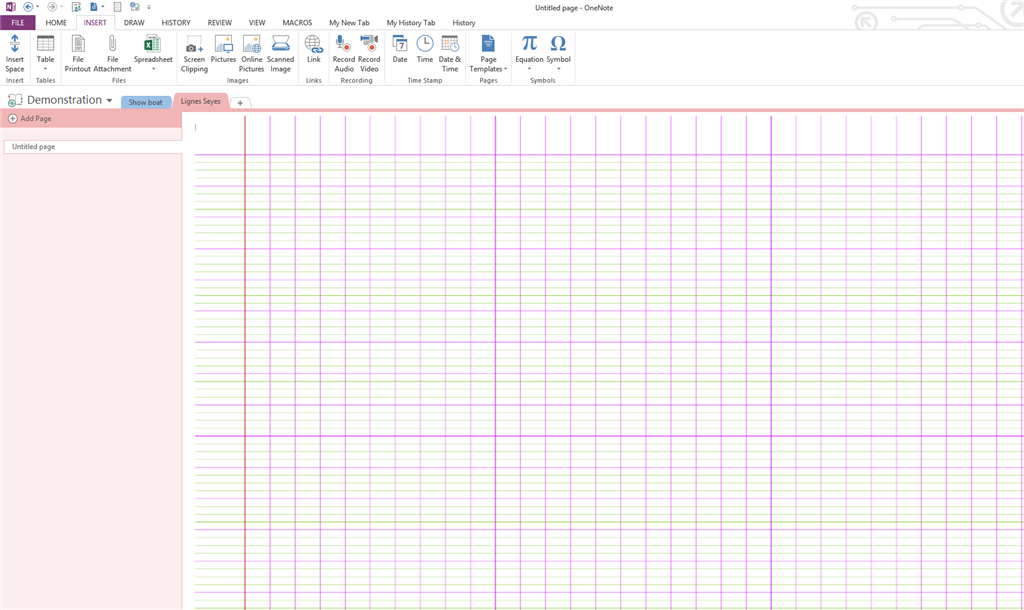Insert a File Printout
Viewport: 1024px width, 610px height.
click(77, 54)
